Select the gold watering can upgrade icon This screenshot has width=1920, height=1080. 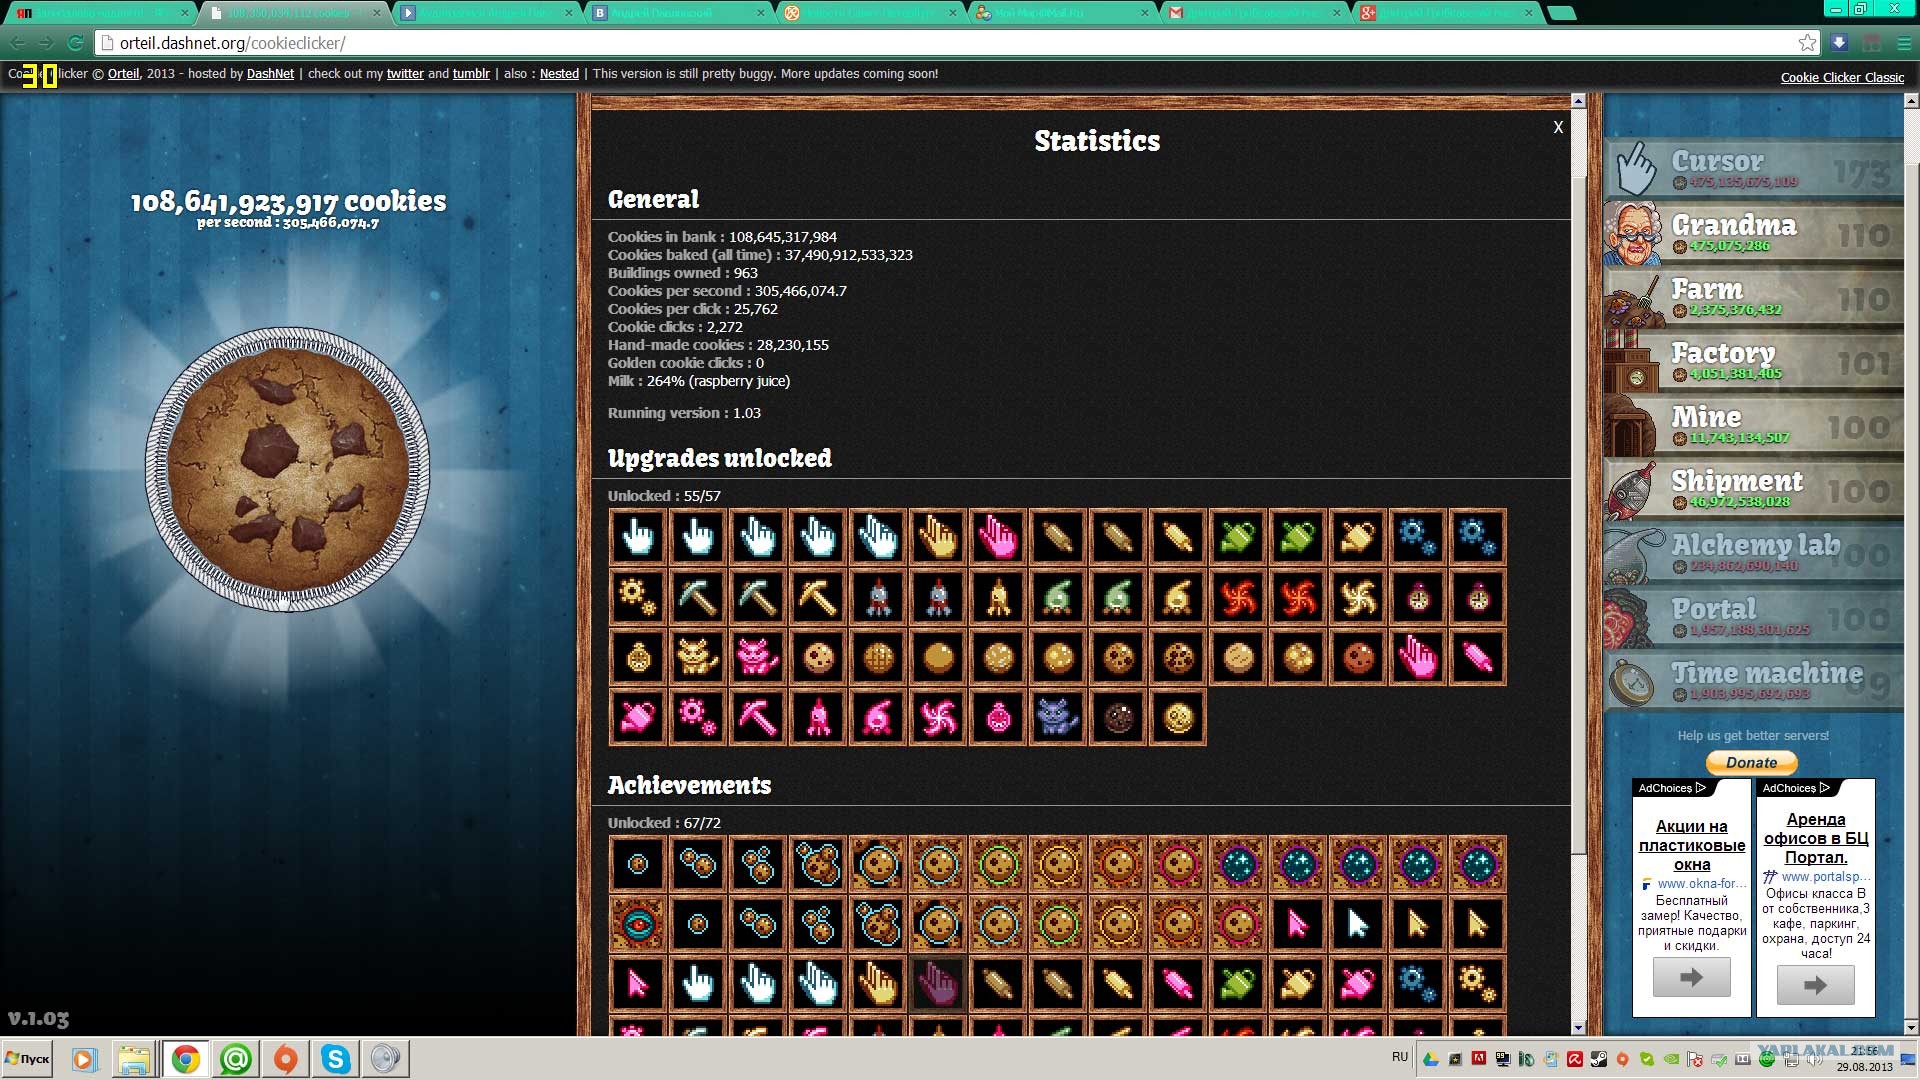pyautogui.click(x=1358, y=538)
